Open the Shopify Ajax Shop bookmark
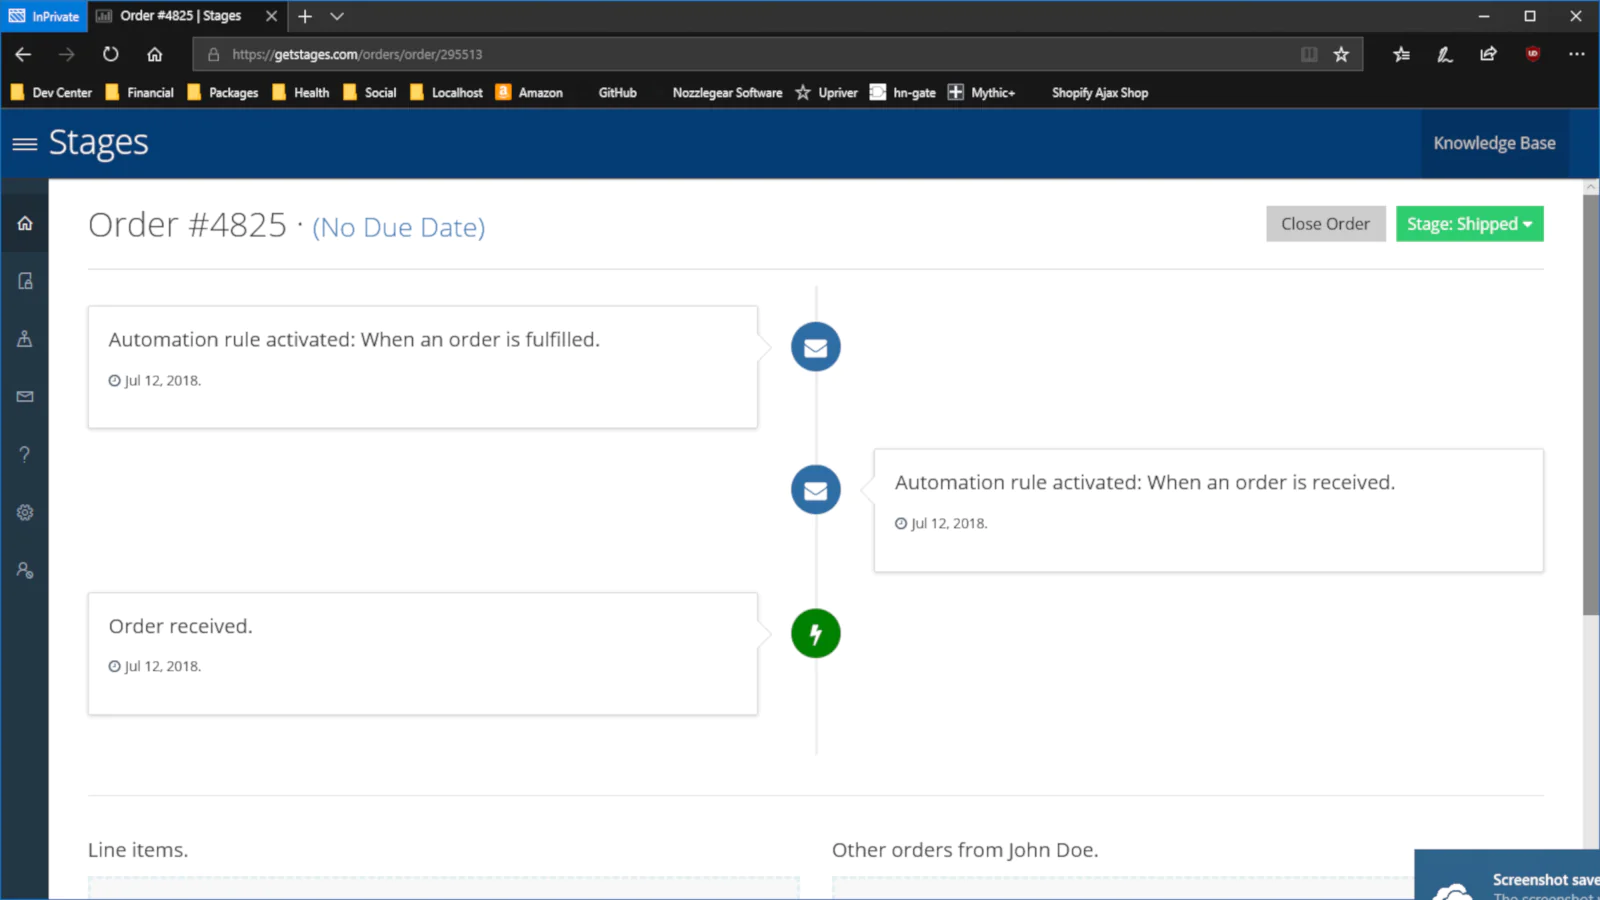This screenshot has width=1600, height=900. click(x=1099, y=93)
